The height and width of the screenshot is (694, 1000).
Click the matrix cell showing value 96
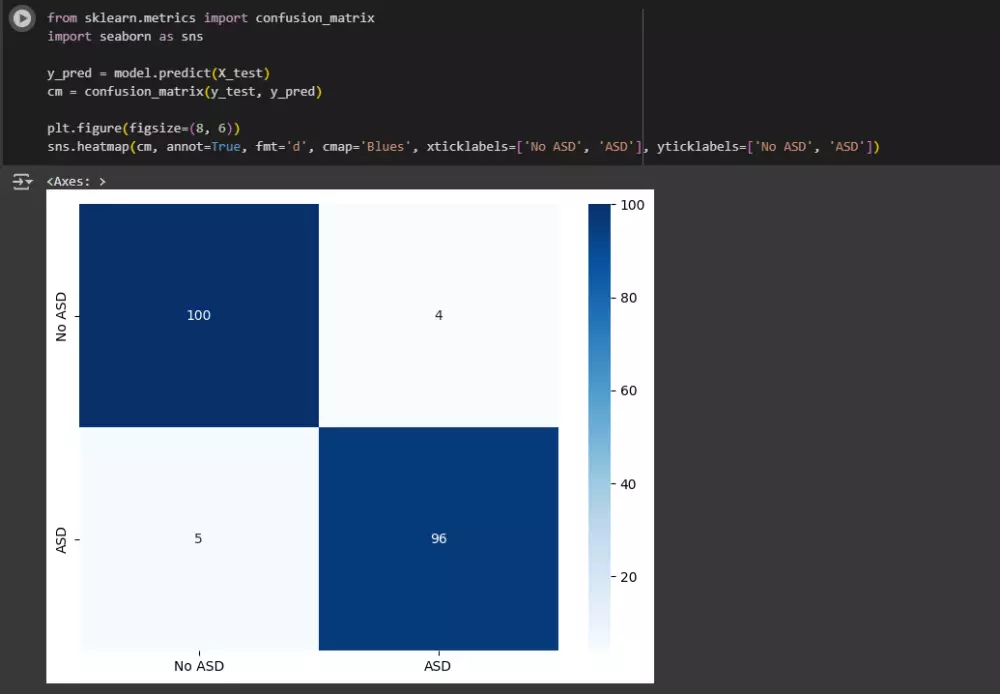pos(438,538)
